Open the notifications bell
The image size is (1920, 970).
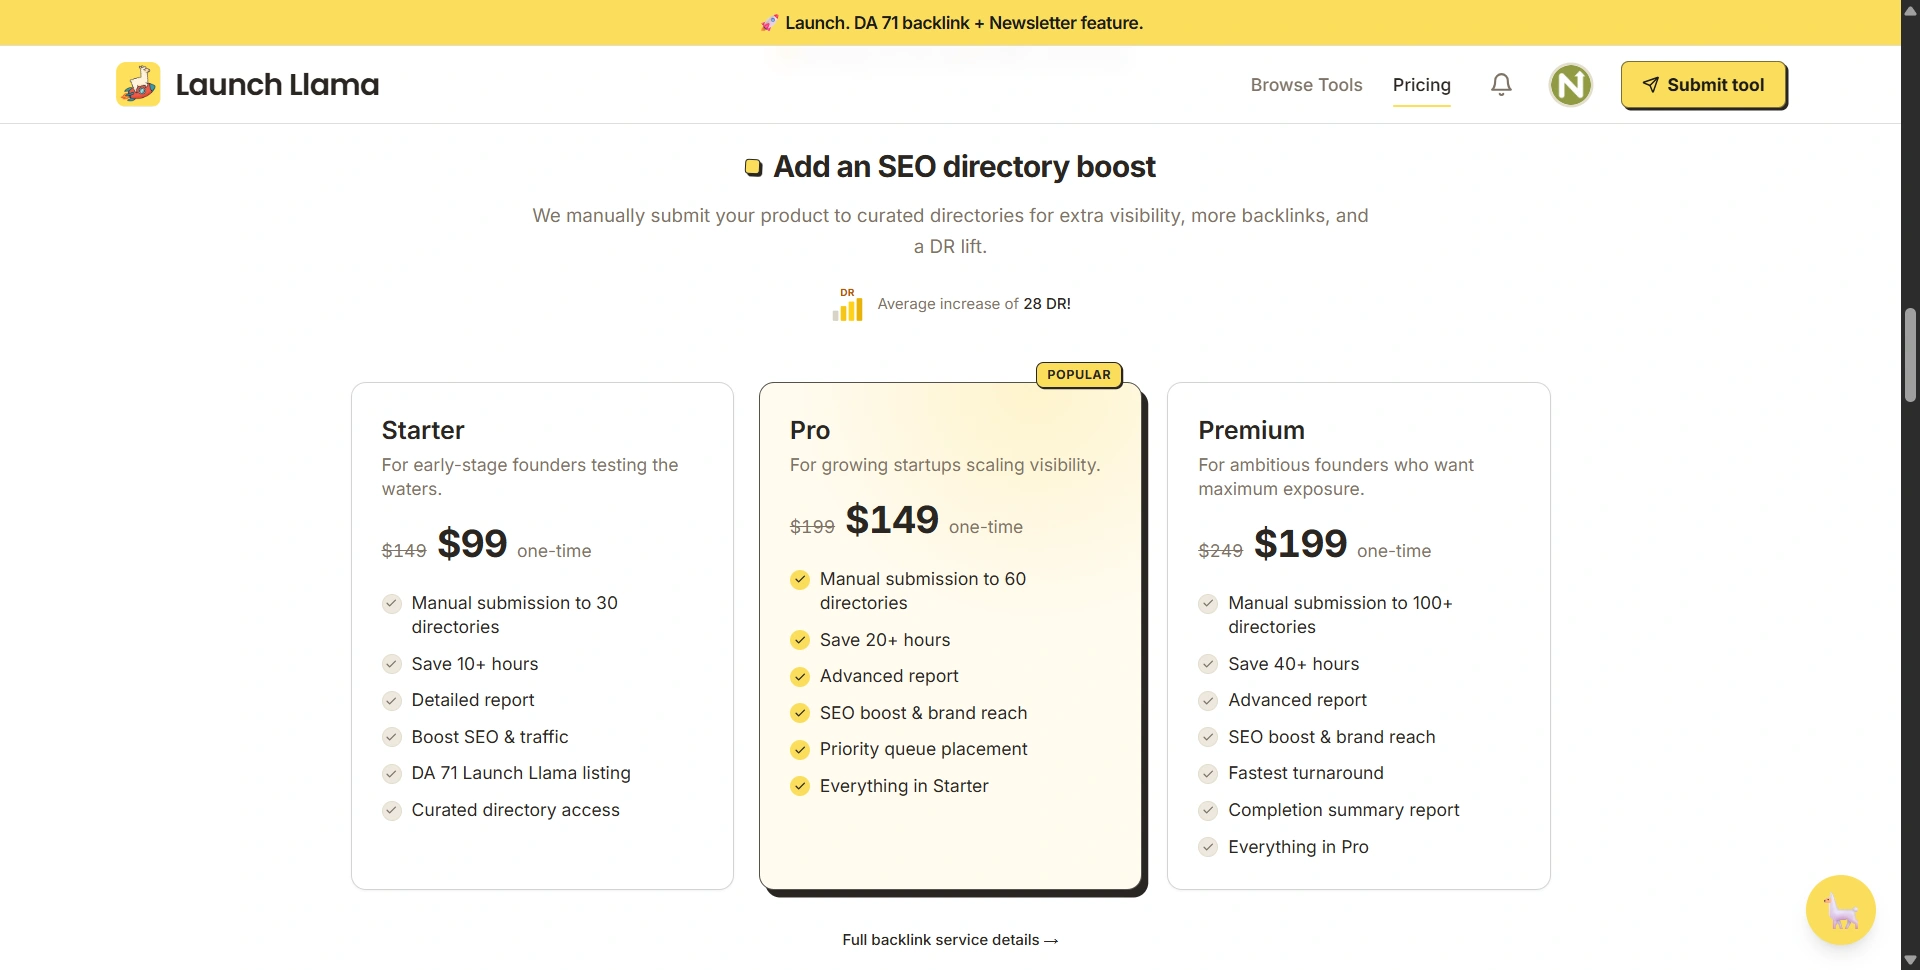point(1501,84)
